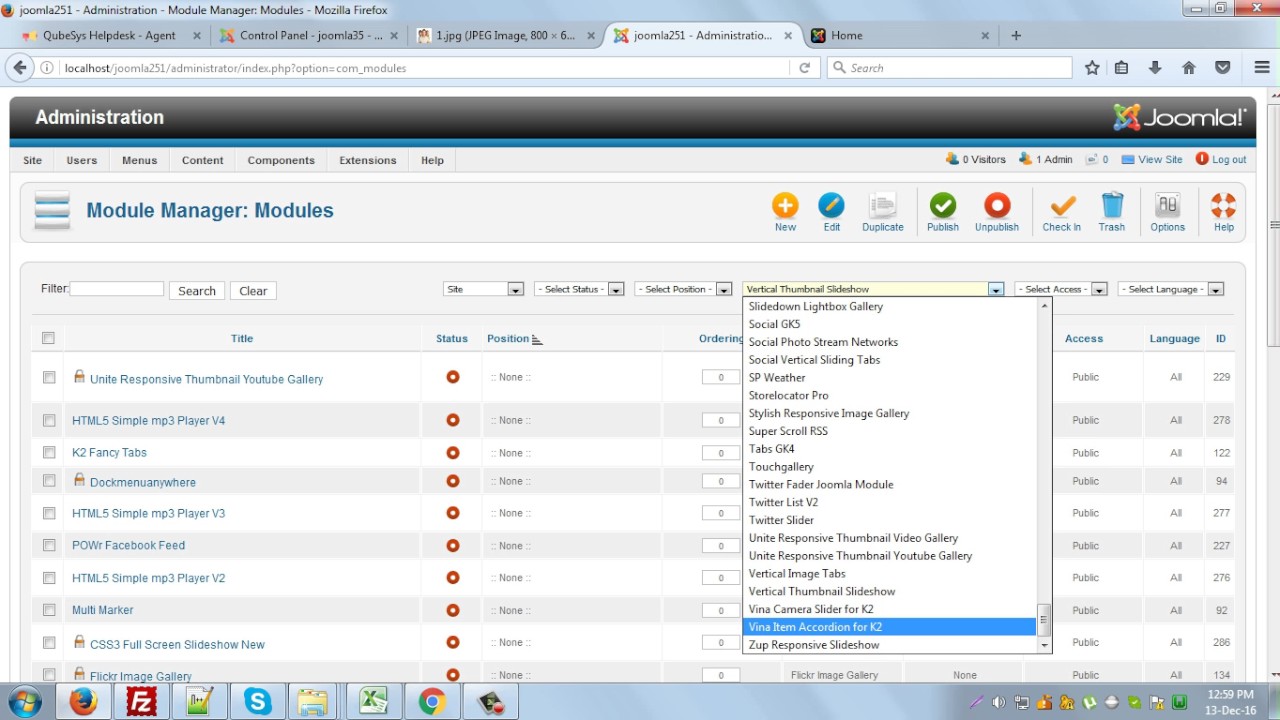The width and height of the screenshot is (1280, 720).
Task: Click the lock icon beside Dockmenuanywhere
Action: 79,480
